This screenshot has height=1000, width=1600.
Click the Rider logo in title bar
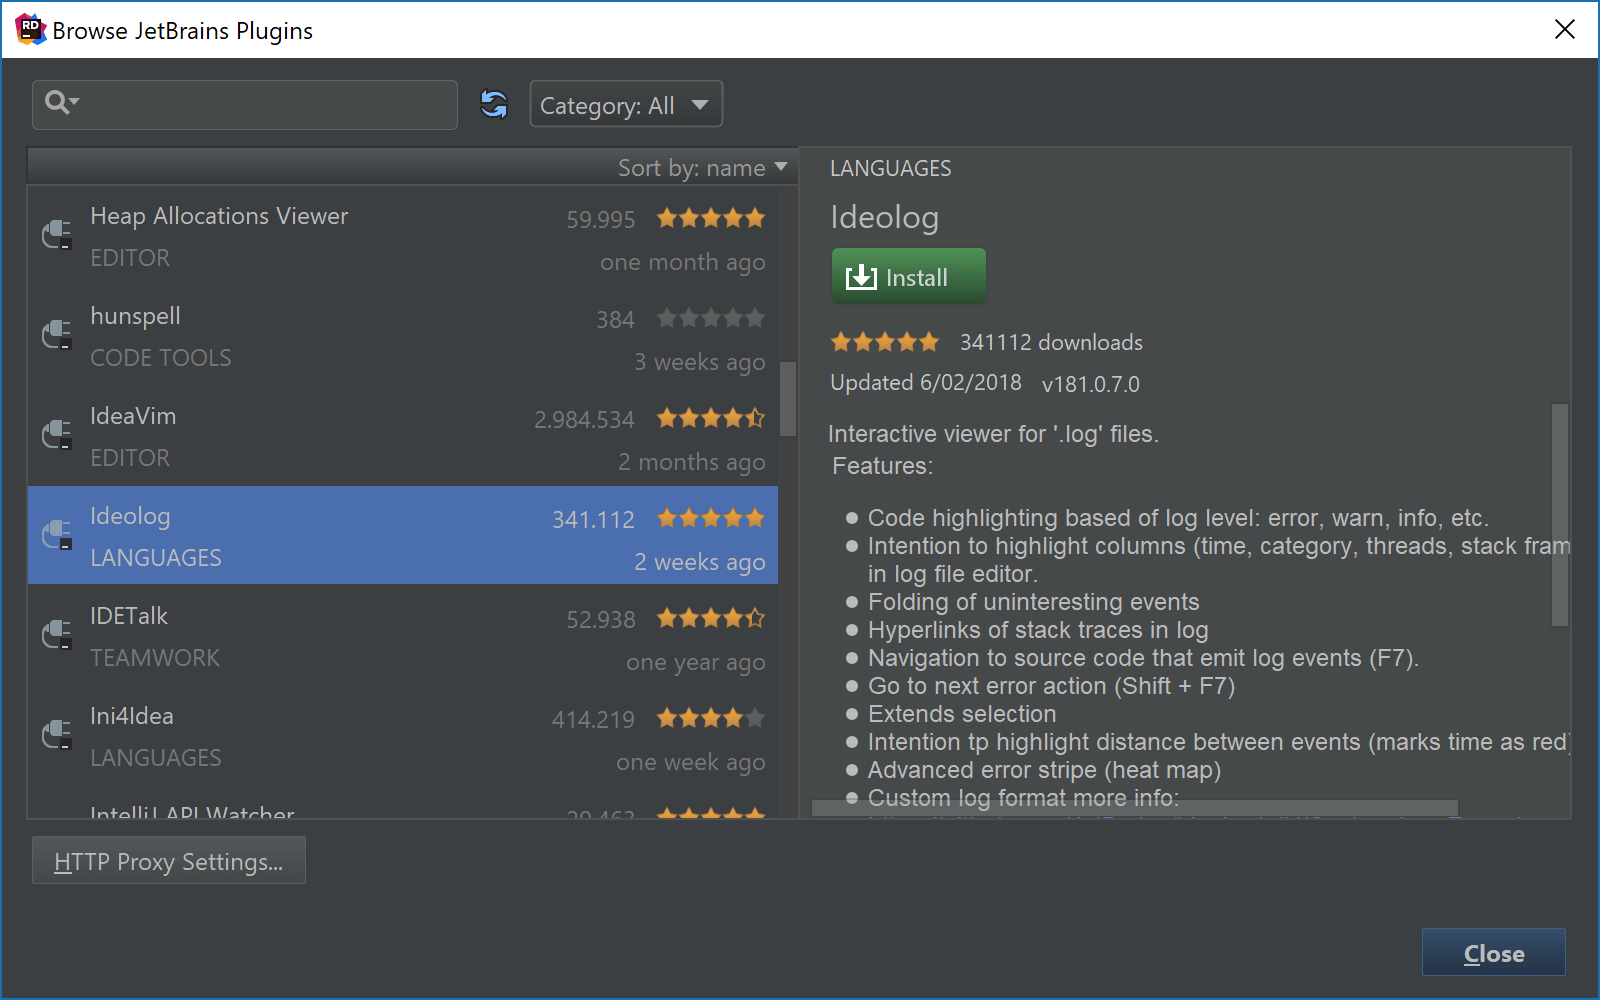(x=30, y=29)
